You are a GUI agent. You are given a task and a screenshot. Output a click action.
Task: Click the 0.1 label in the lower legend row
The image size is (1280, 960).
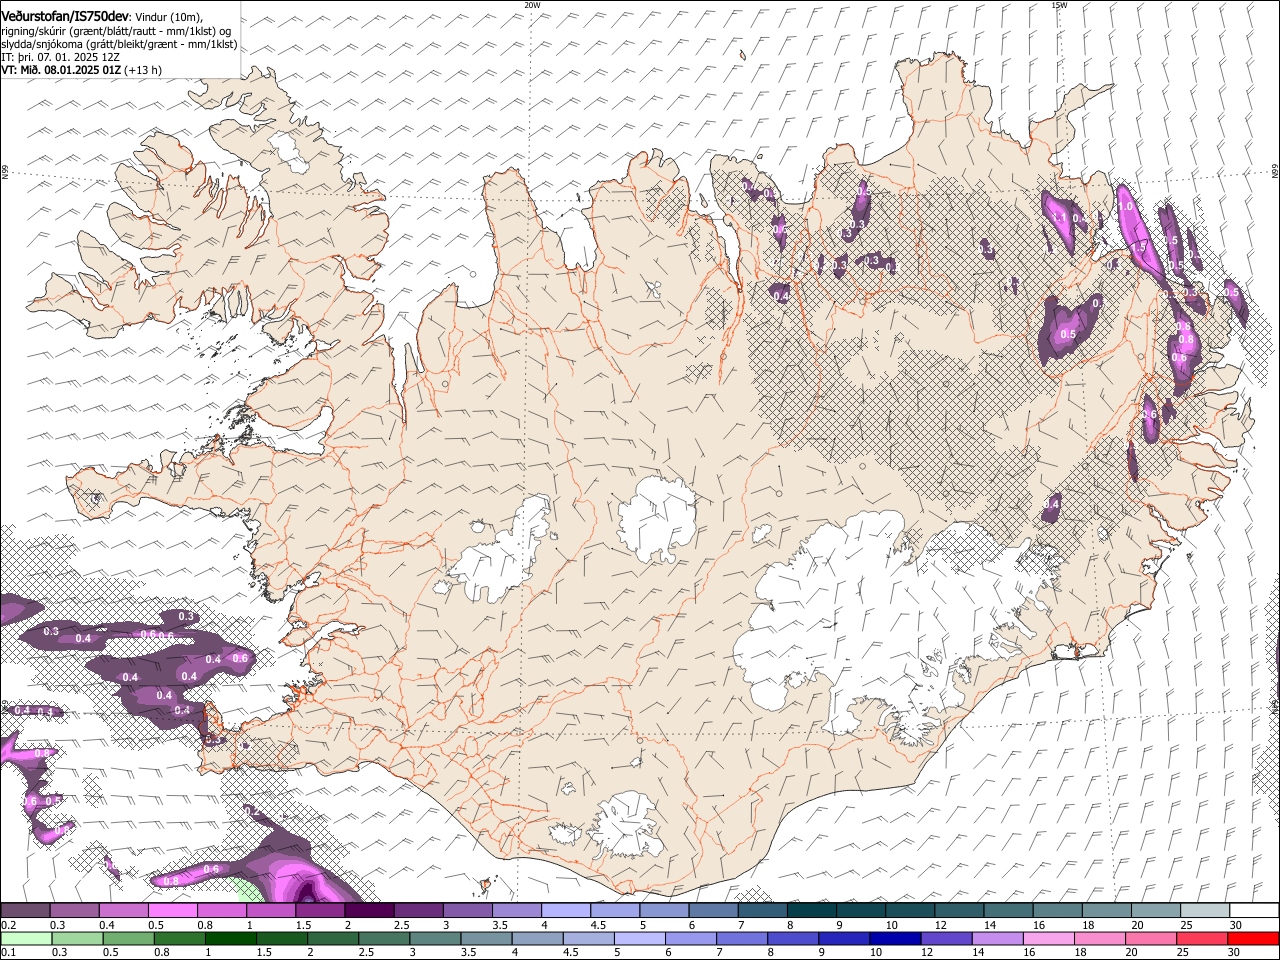click(9, 953)
